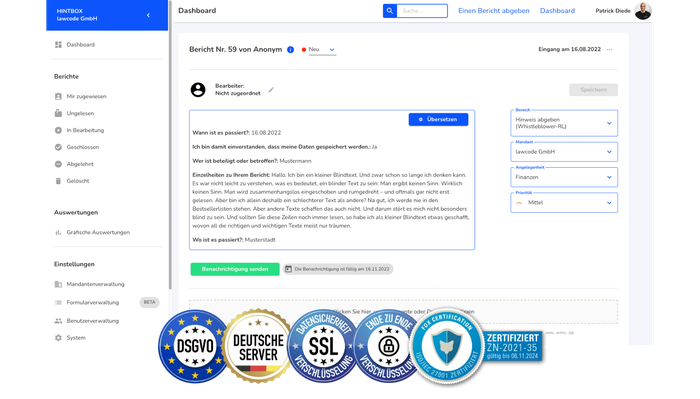The width and height of the screenshot is (700, 399).
Task: Open the Bereich dropdown
Action: click(564, 123)
